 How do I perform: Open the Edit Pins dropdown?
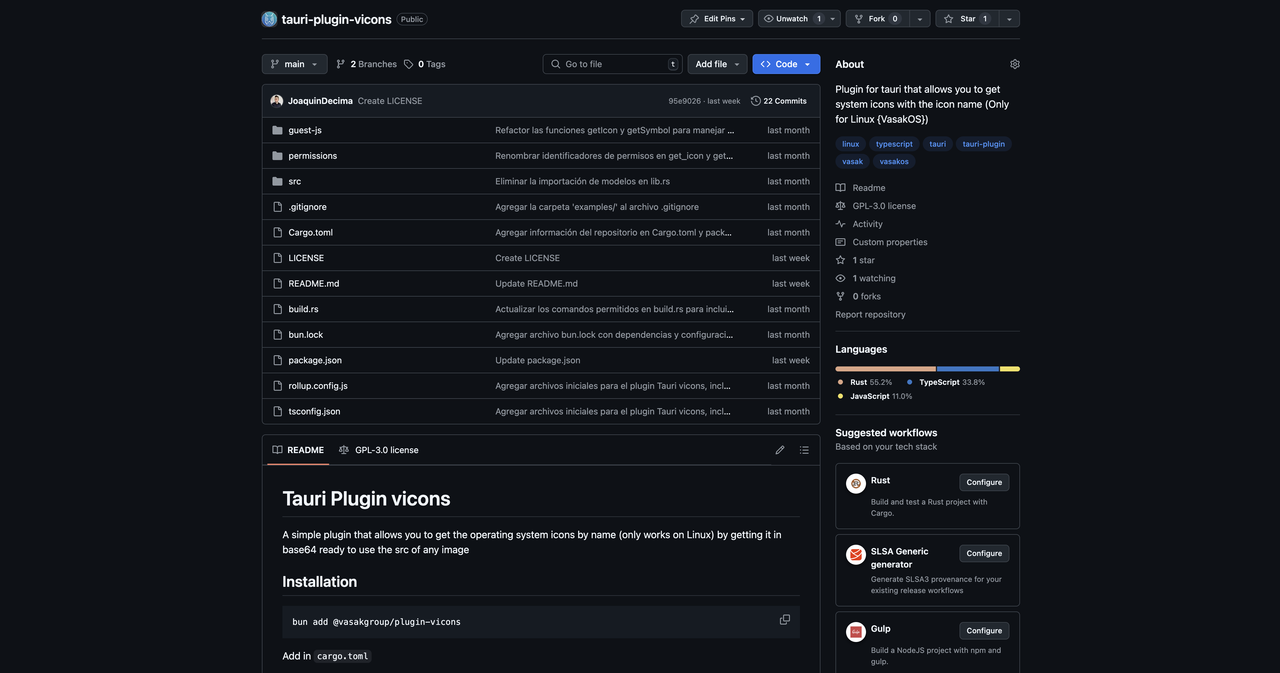[x=717, y=19]
